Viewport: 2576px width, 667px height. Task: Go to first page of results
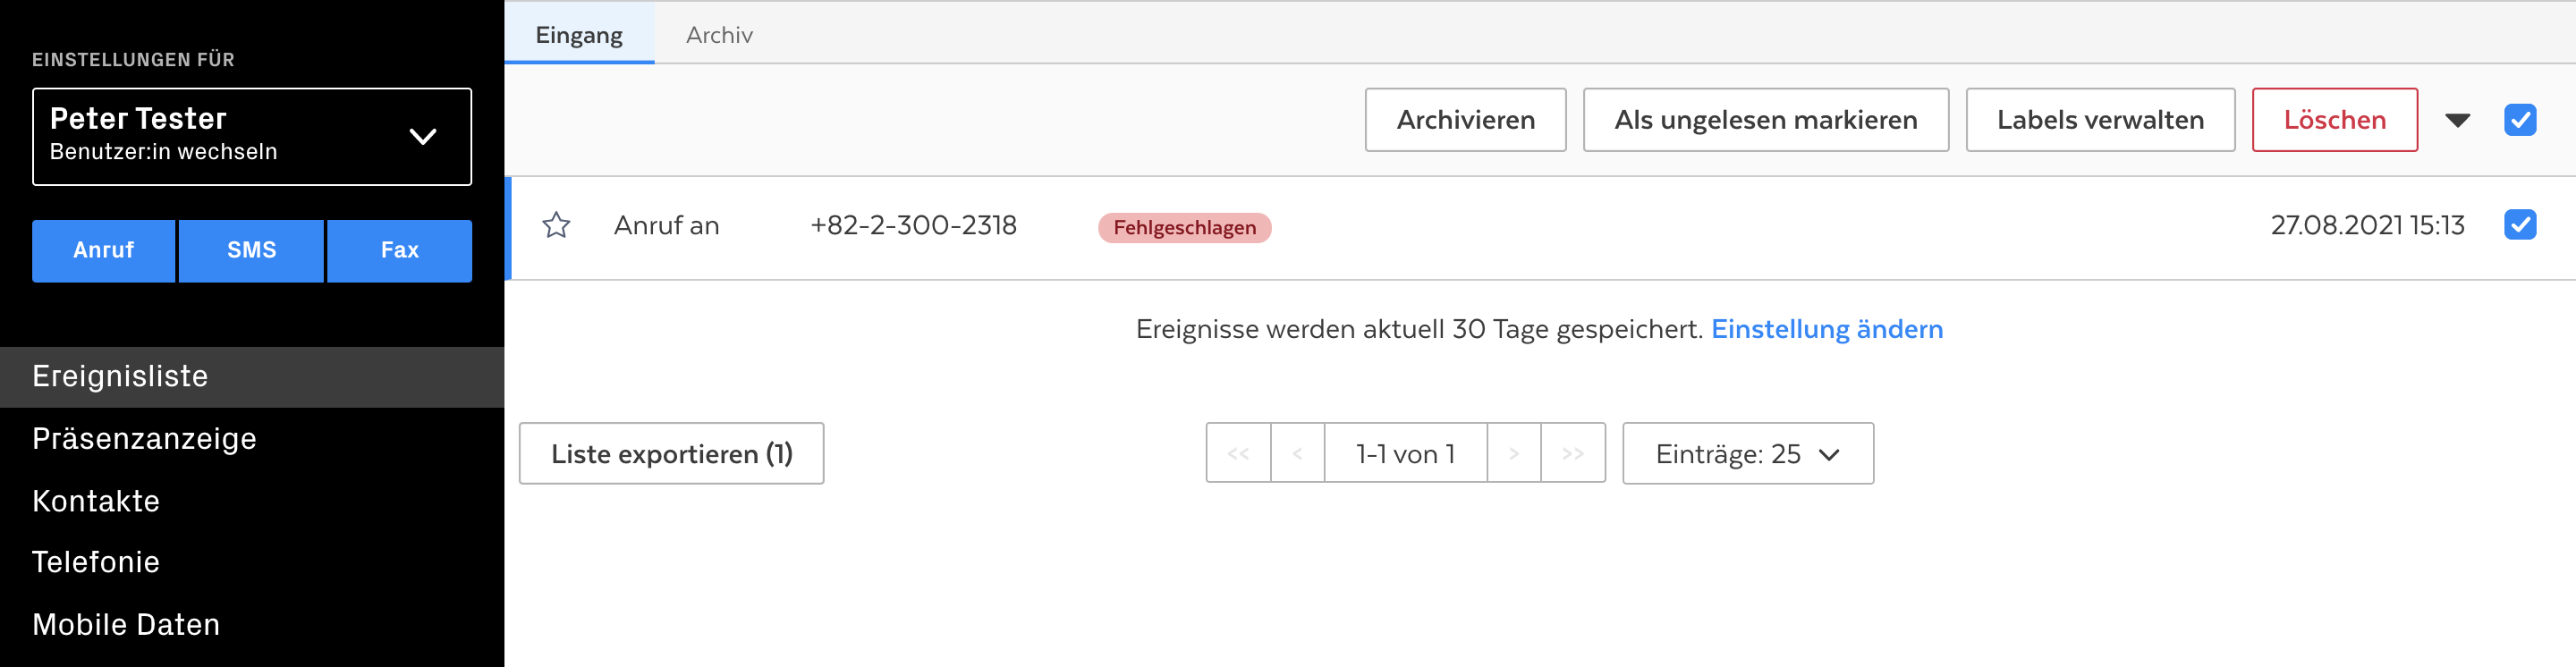tap(1238, 454)
